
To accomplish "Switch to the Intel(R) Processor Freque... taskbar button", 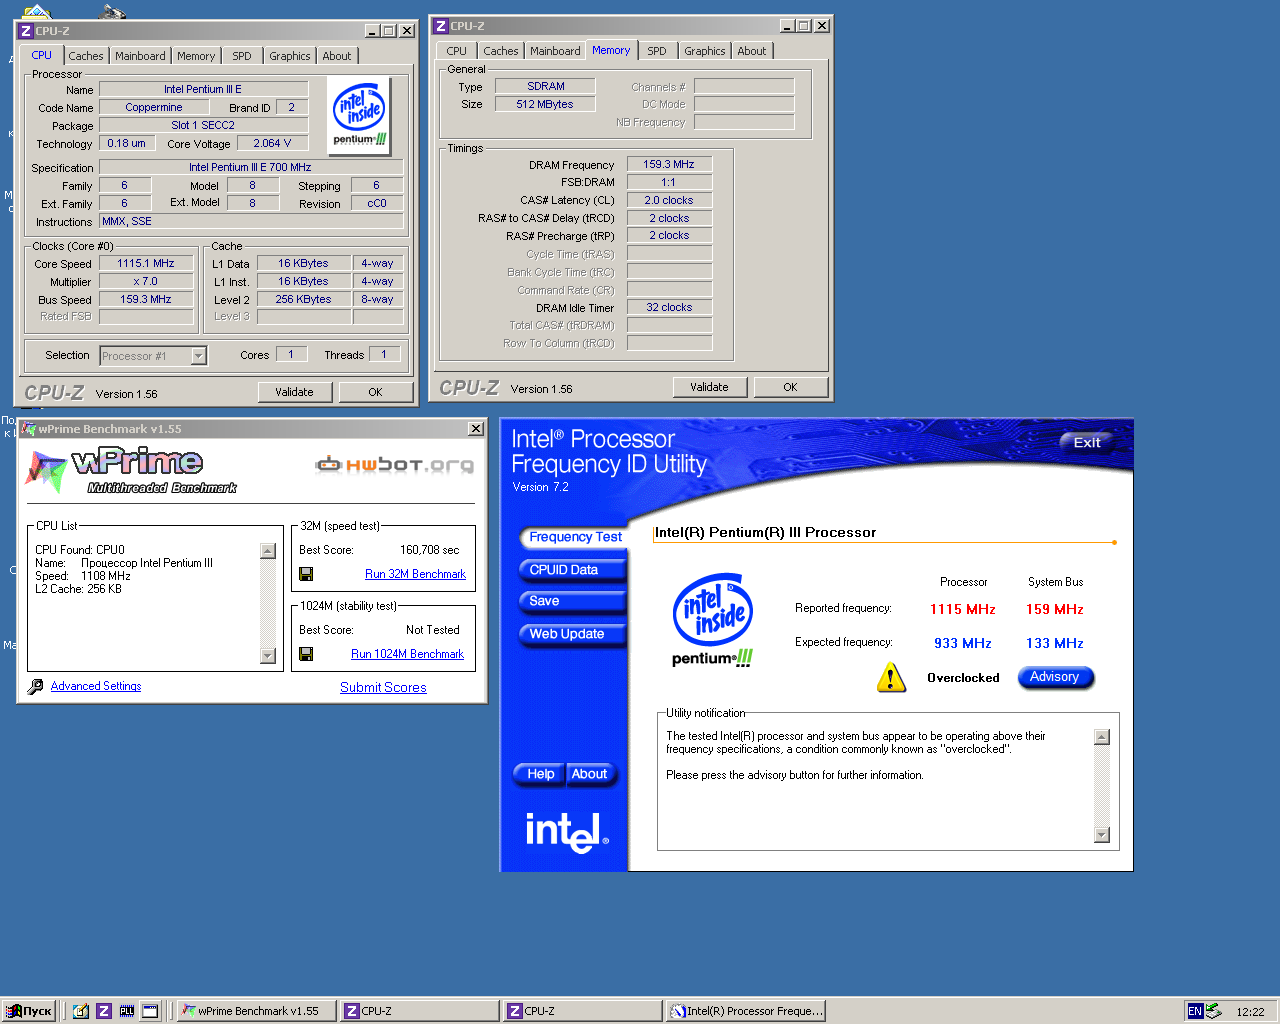I will click(x=747, y=1011).
